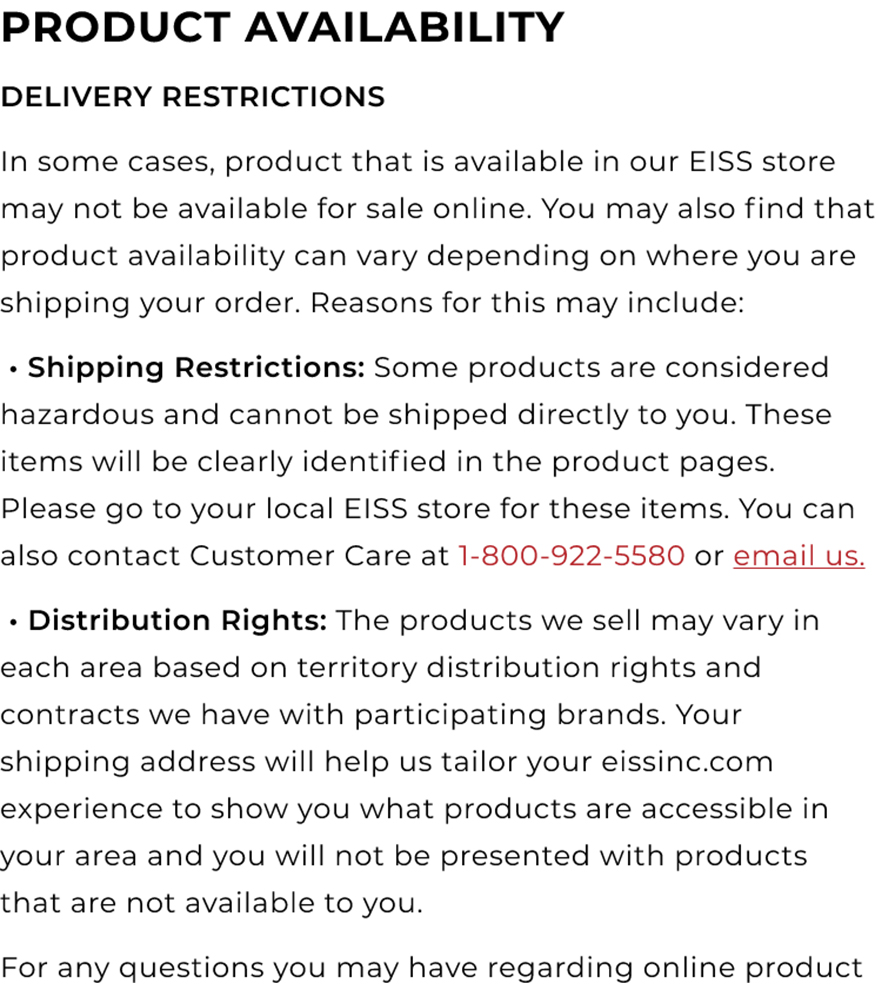Click 'Reasons for this may include:' text
This screenshot has width=878, height=1000.
527,303
